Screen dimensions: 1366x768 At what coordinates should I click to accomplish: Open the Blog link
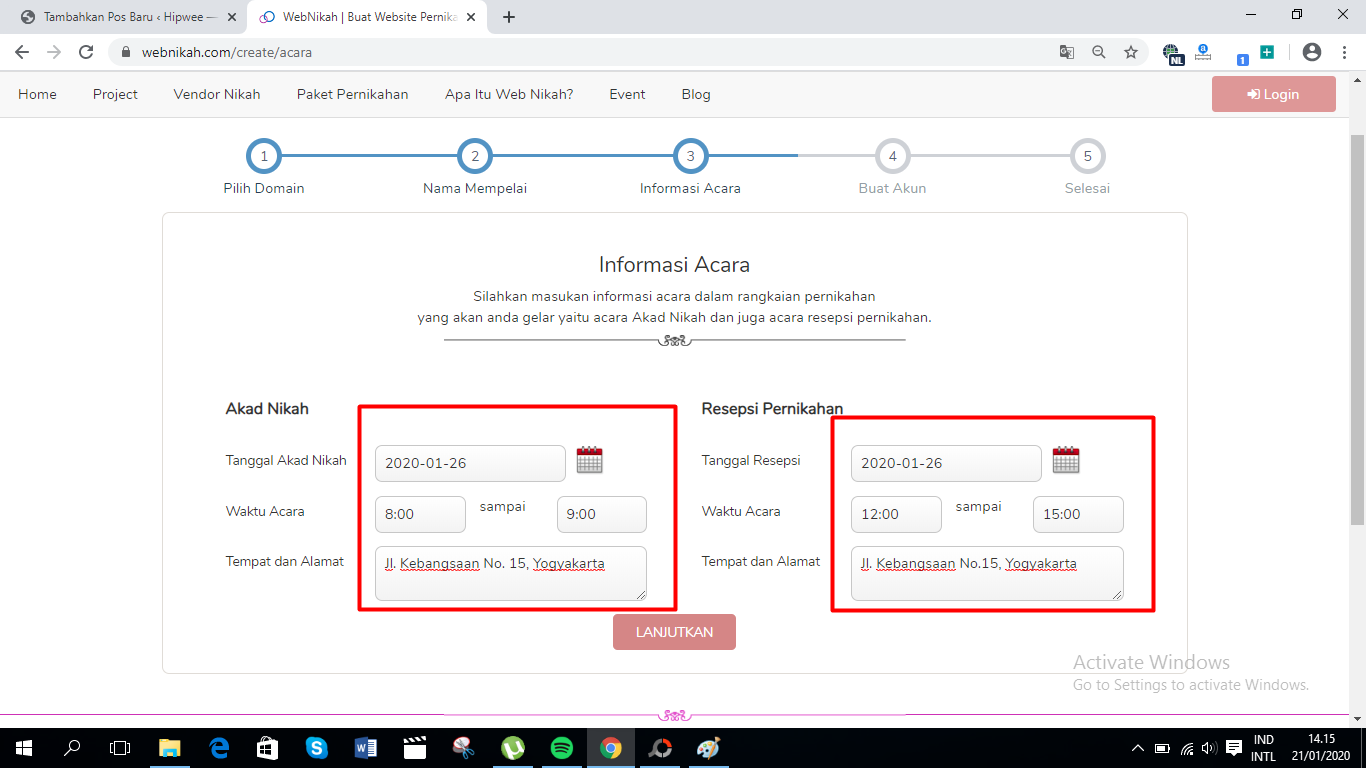pos(695,94)
